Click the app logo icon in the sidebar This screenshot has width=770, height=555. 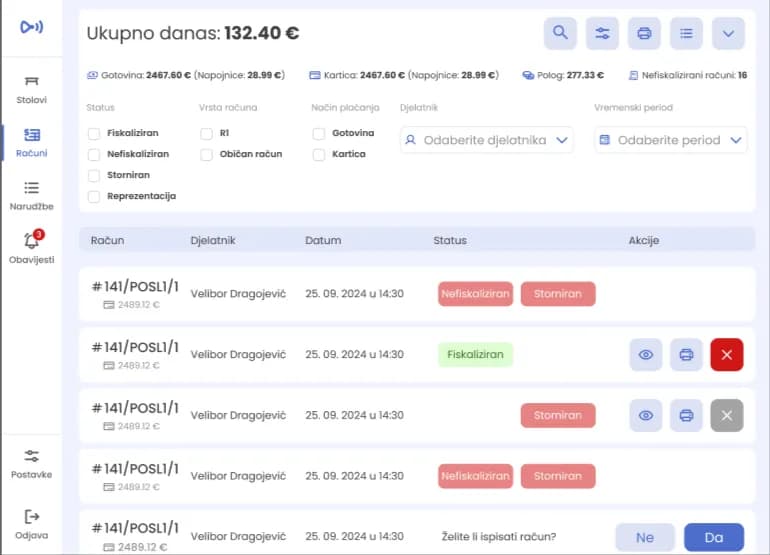point(31,27)
